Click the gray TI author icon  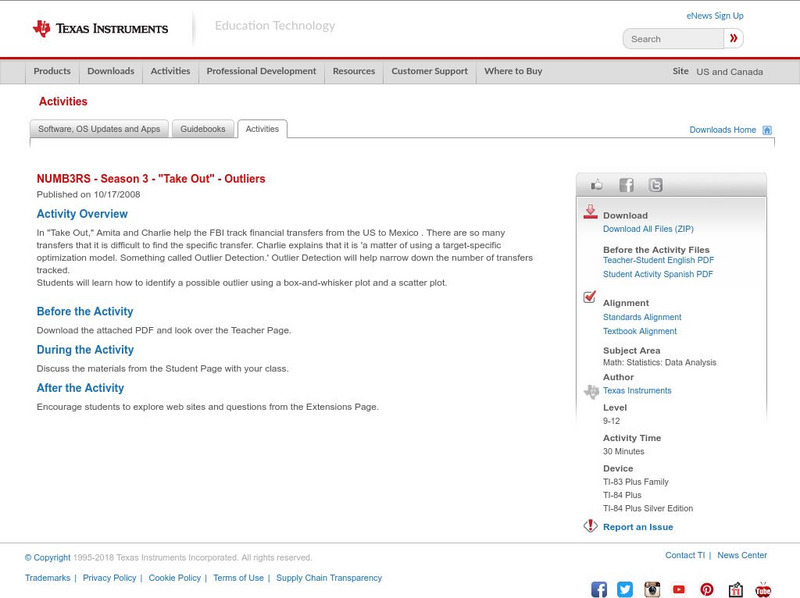point(591,391)
